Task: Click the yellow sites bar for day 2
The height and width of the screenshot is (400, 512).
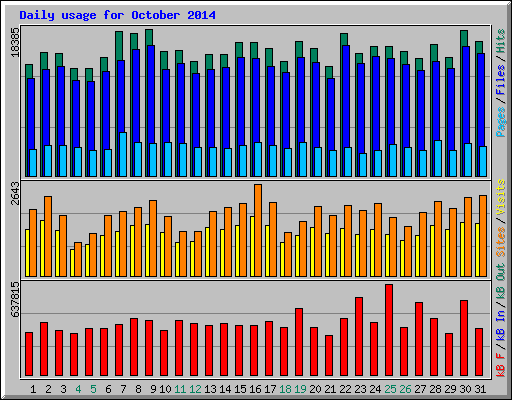Action: pyautogui.click(x=42, y=248)
